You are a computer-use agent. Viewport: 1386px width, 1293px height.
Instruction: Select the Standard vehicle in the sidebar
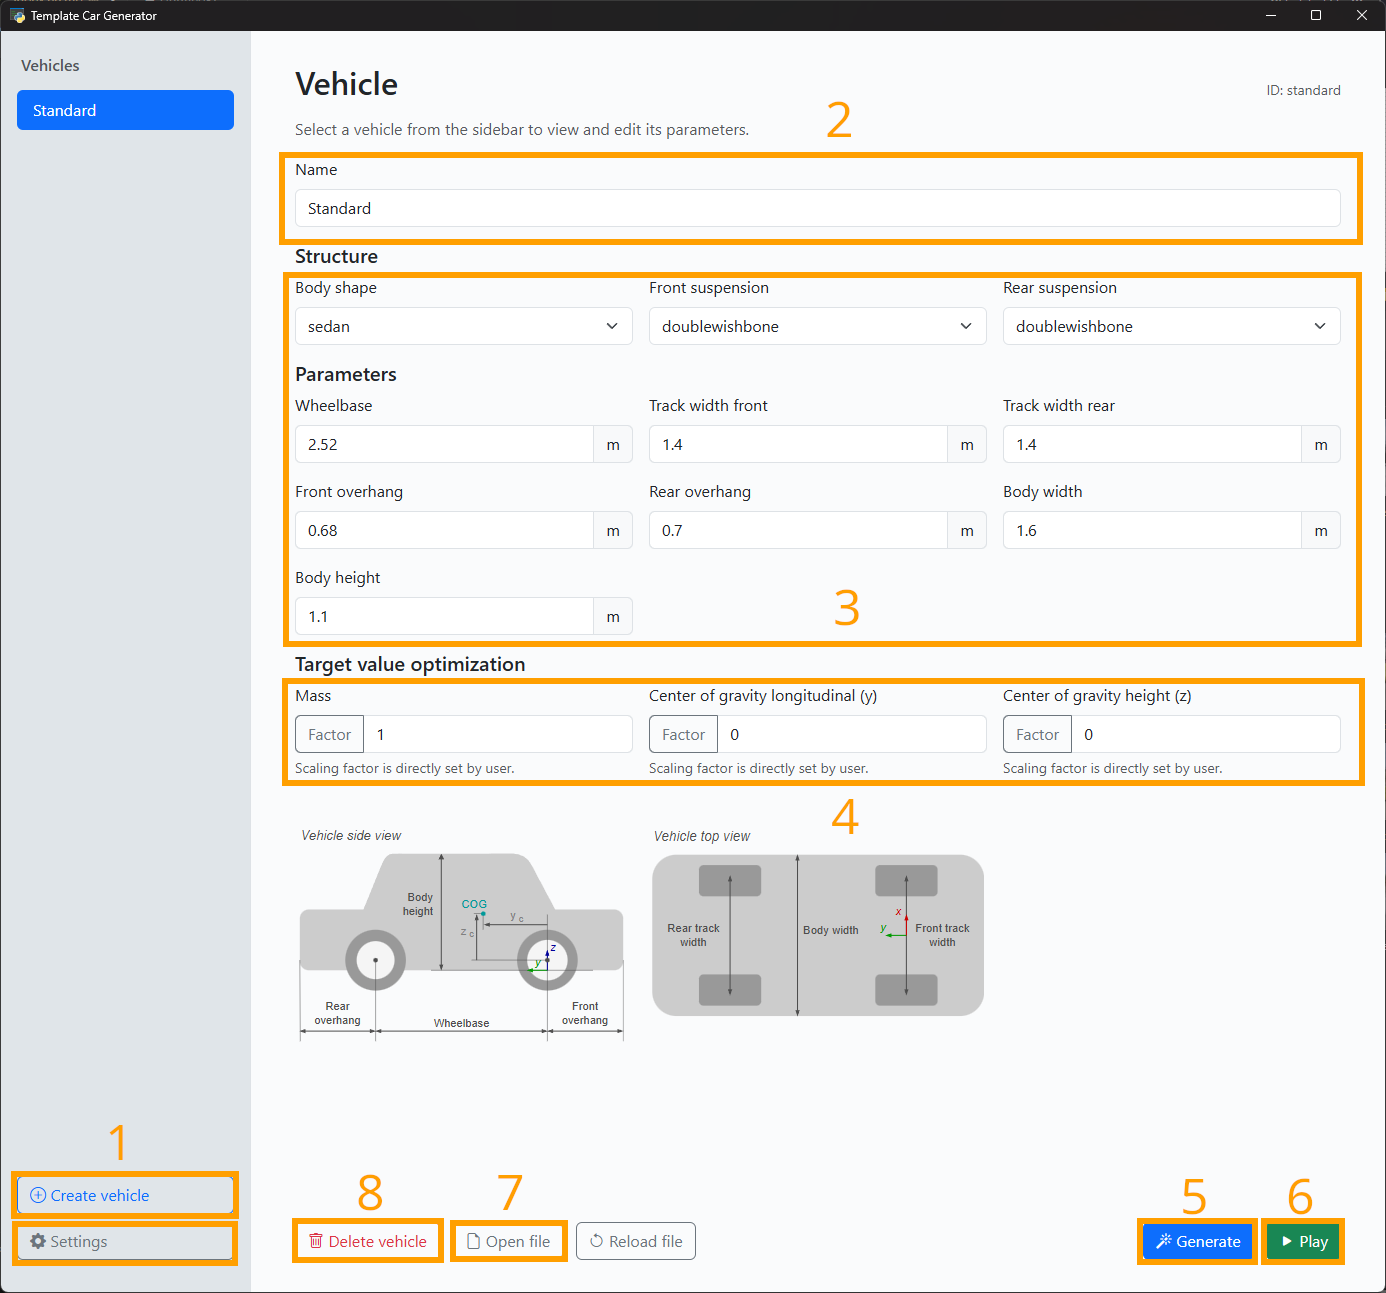coord(125,110)
